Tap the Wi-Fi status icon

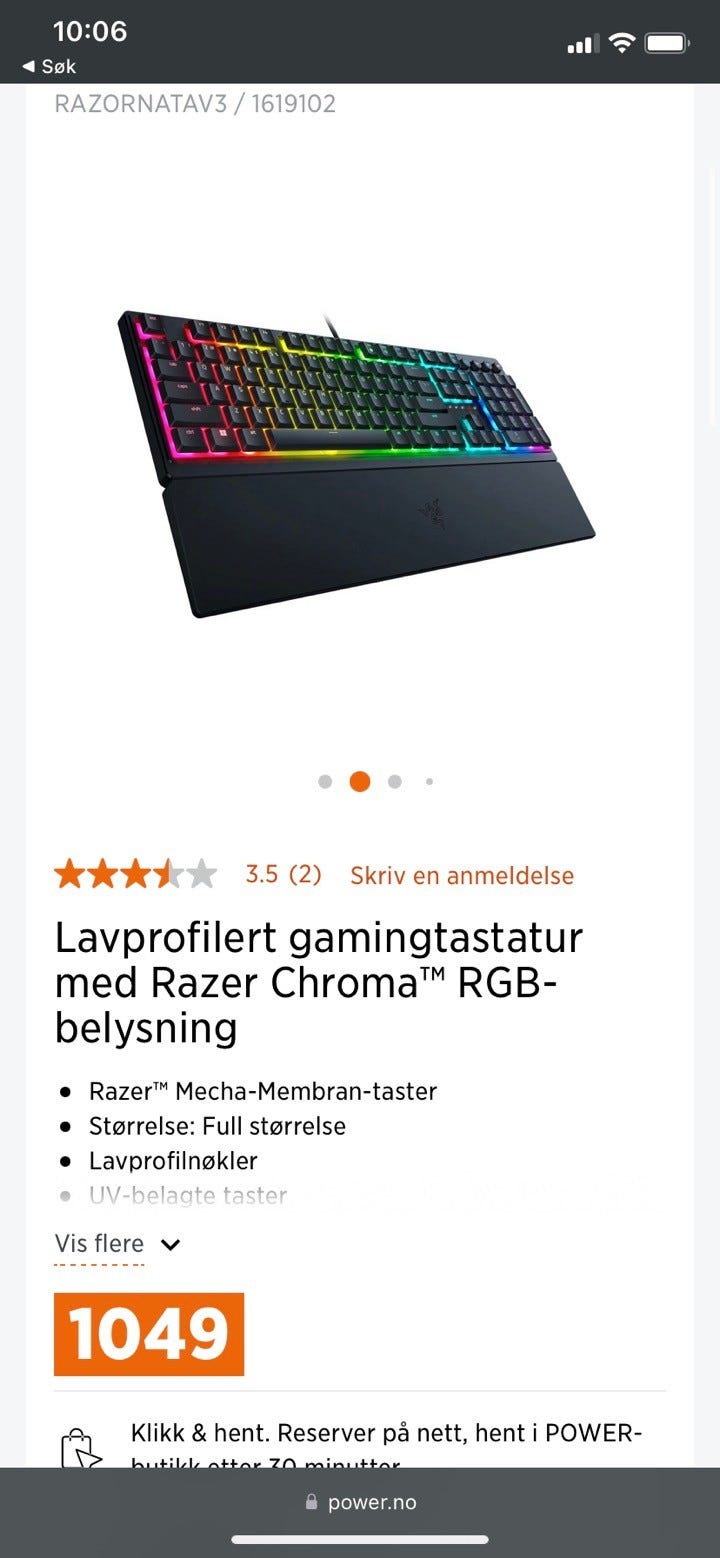coord(622,43)
